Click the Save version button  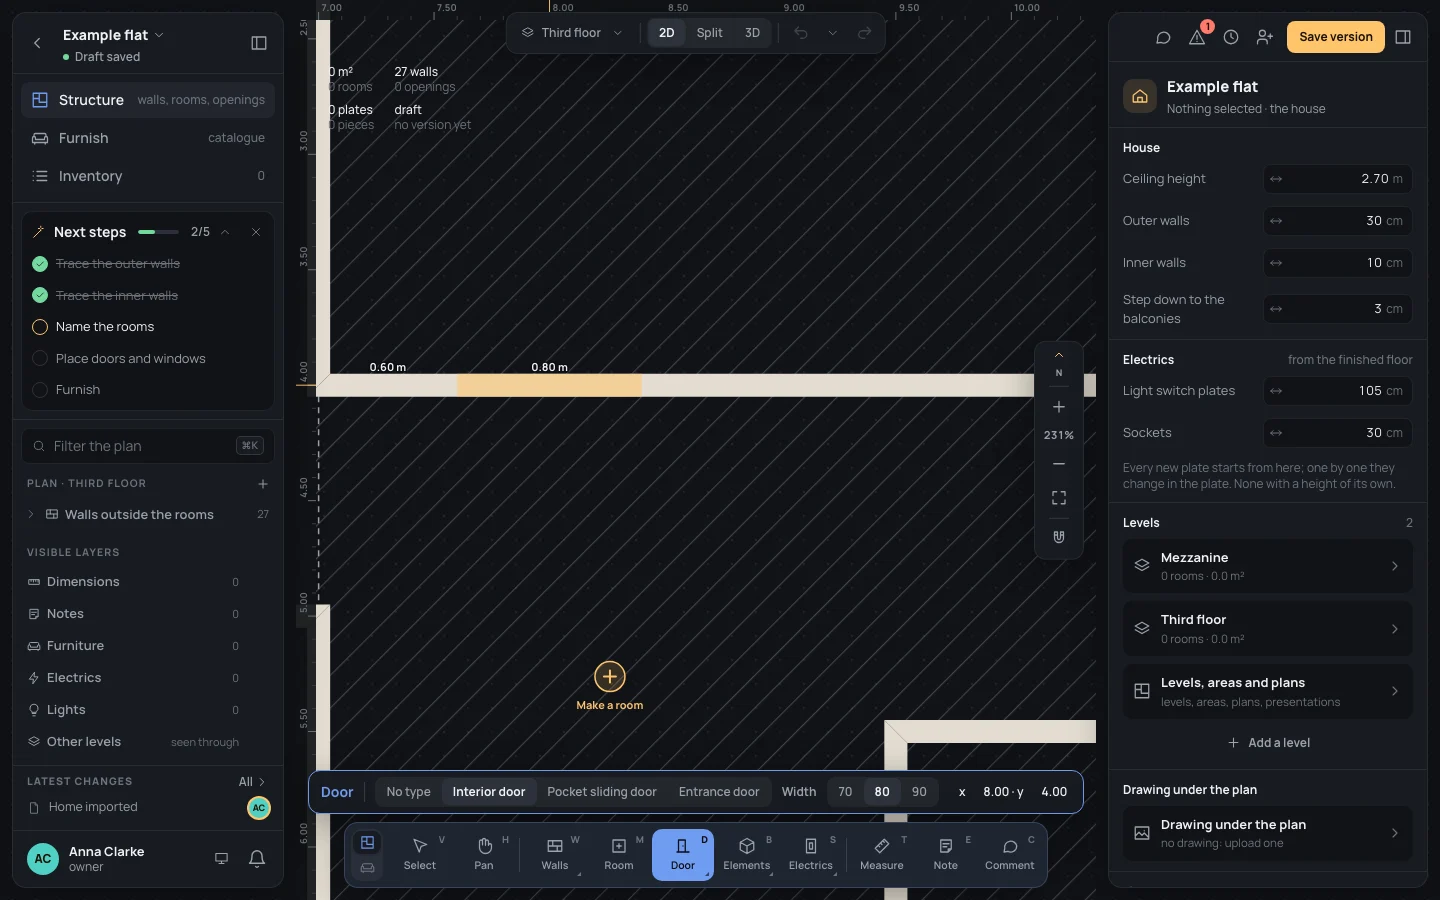click(x=1336, y=37)
